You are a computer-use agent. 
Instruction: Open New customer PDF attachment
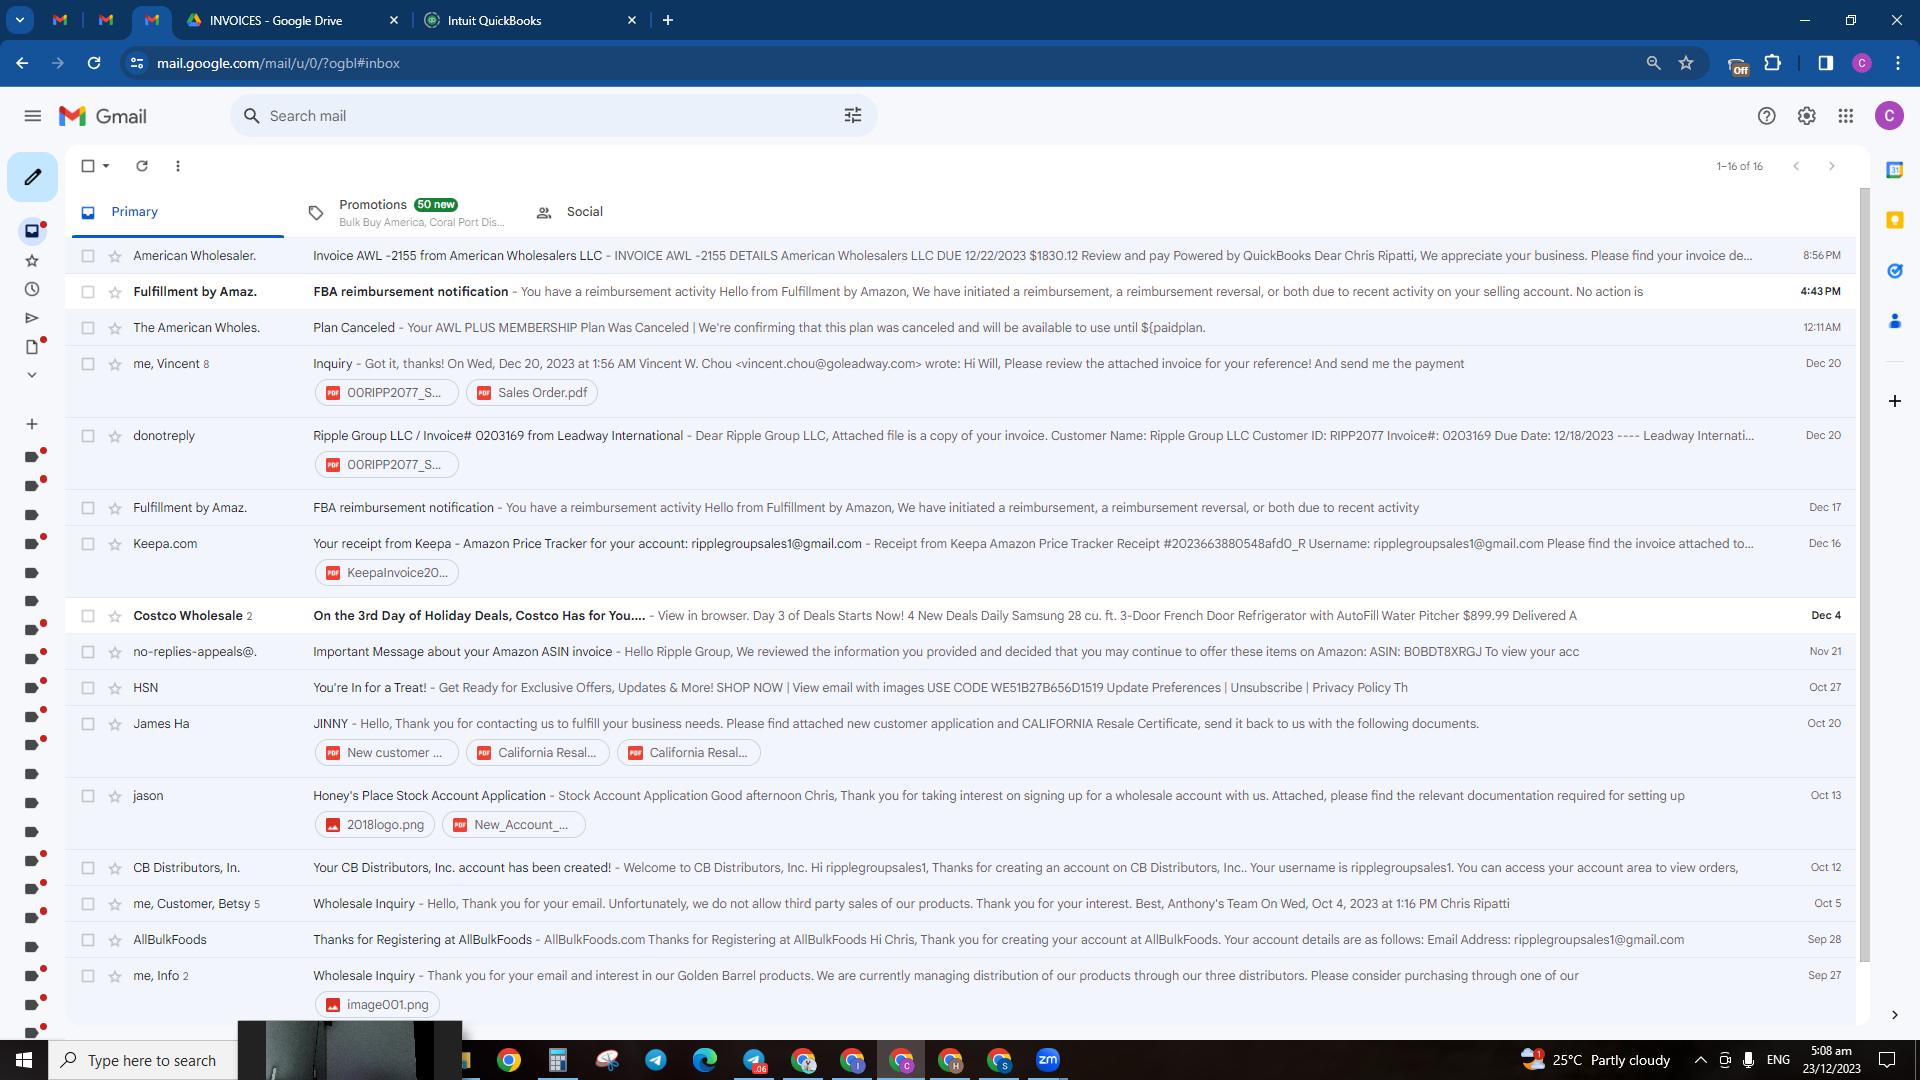coord(387,753)
